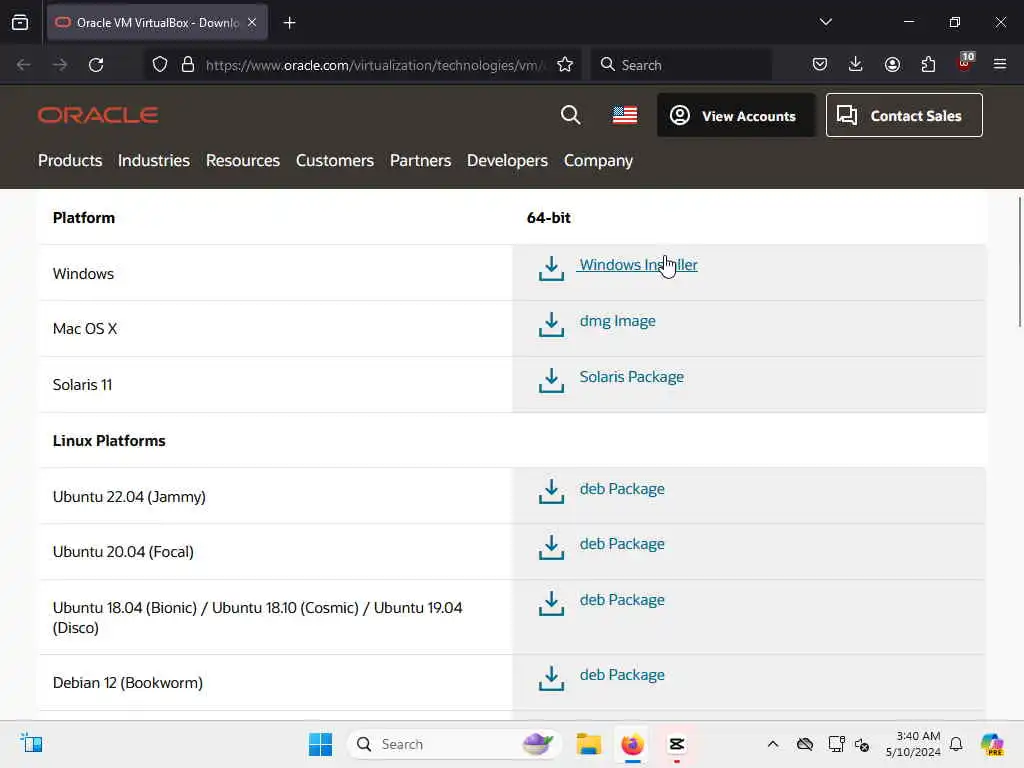The width and height of the screenshot is (1024, 768).
Task: Go forward with the forward arrow
Action: coord(59,65)
